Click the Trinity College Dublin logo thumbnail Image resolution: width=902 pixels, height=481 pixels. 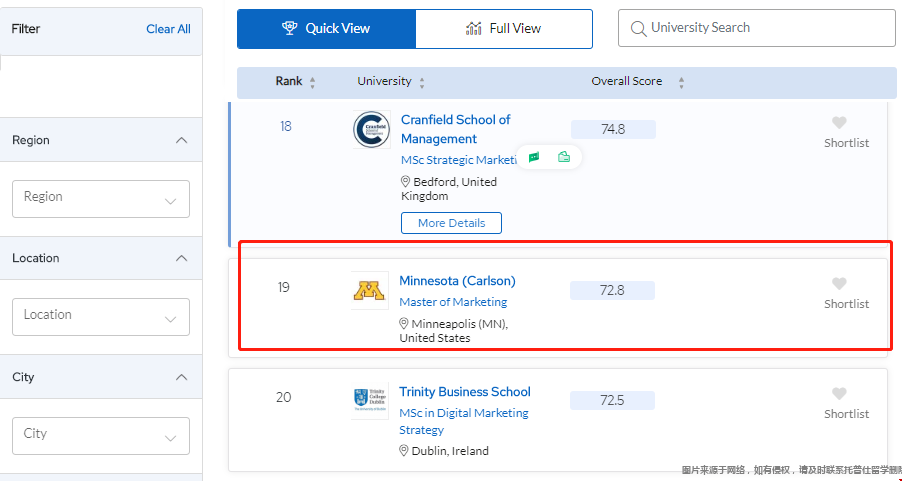[x=369, y=400]
